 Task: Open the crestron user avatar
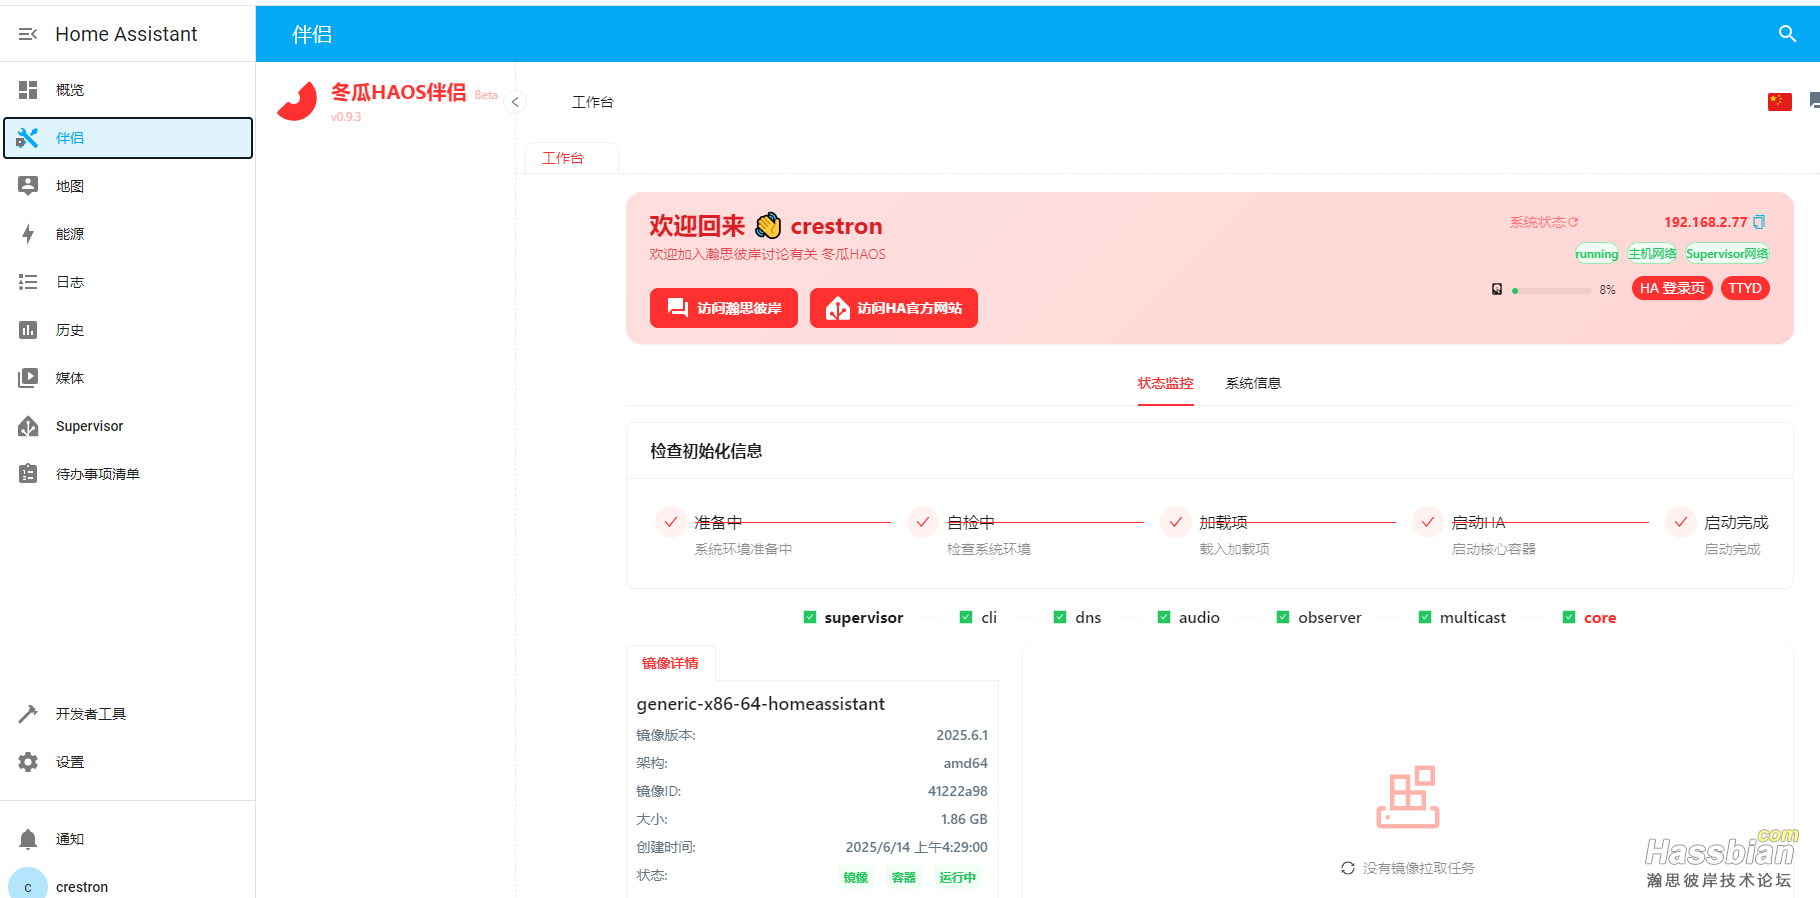[28, 886]
